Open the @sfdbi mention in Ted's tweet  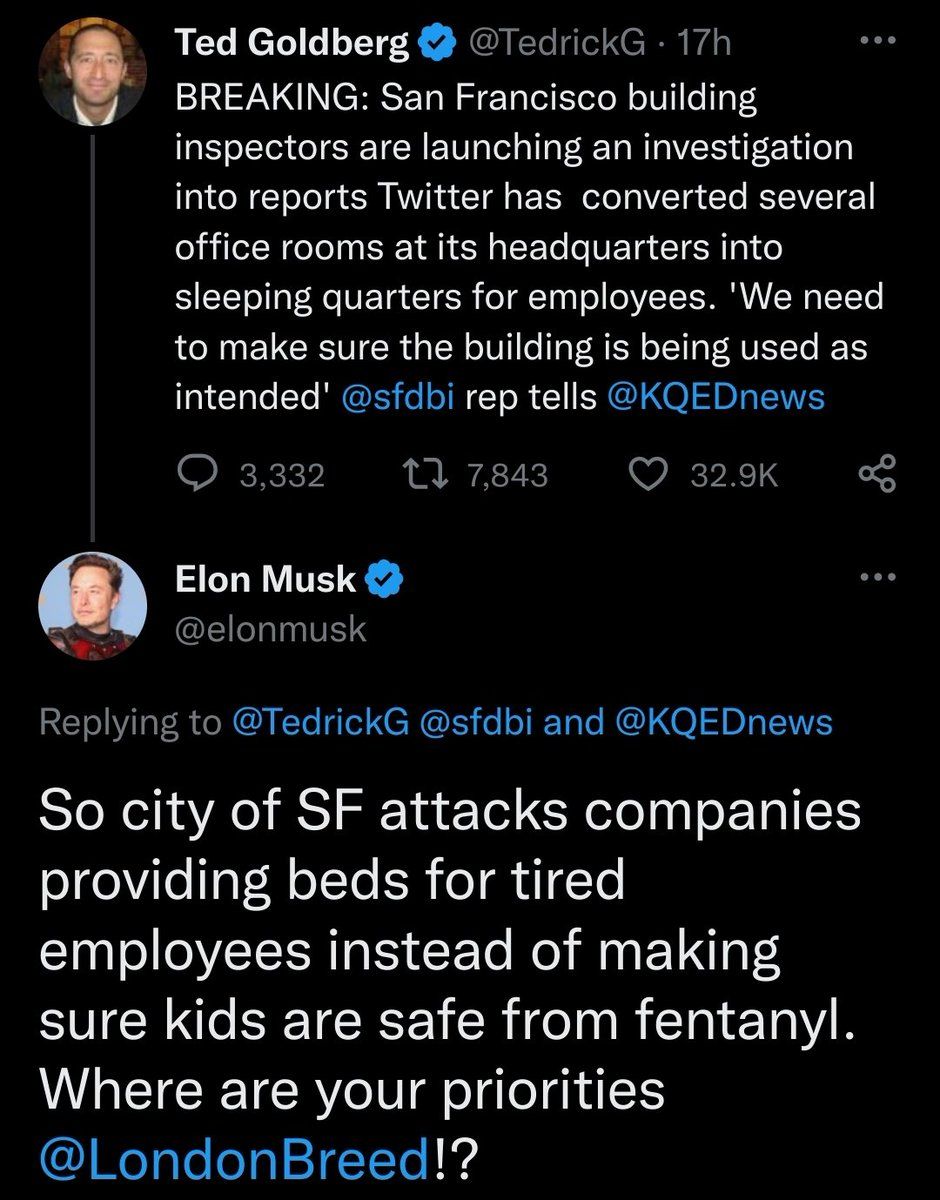[x=398, y=397]
